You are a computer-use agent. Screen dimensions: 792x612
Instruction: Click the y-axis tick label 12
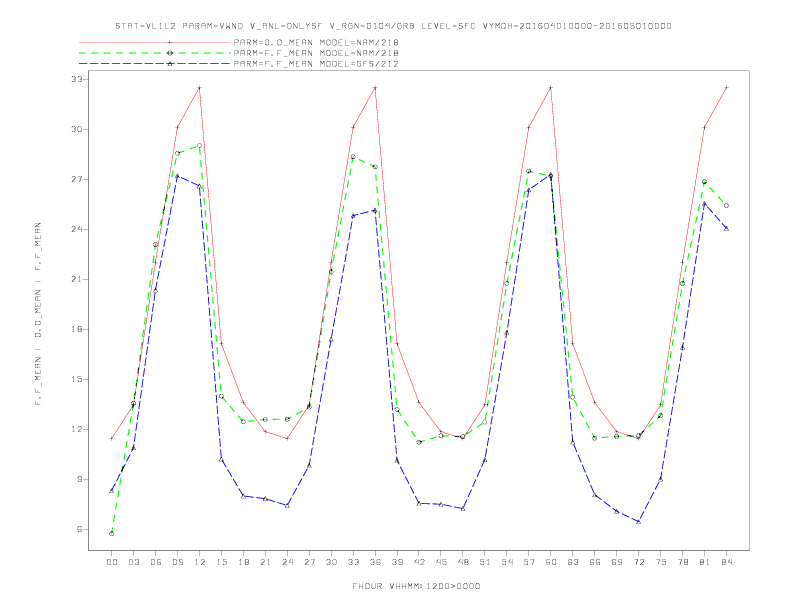[x=76, y=429]
